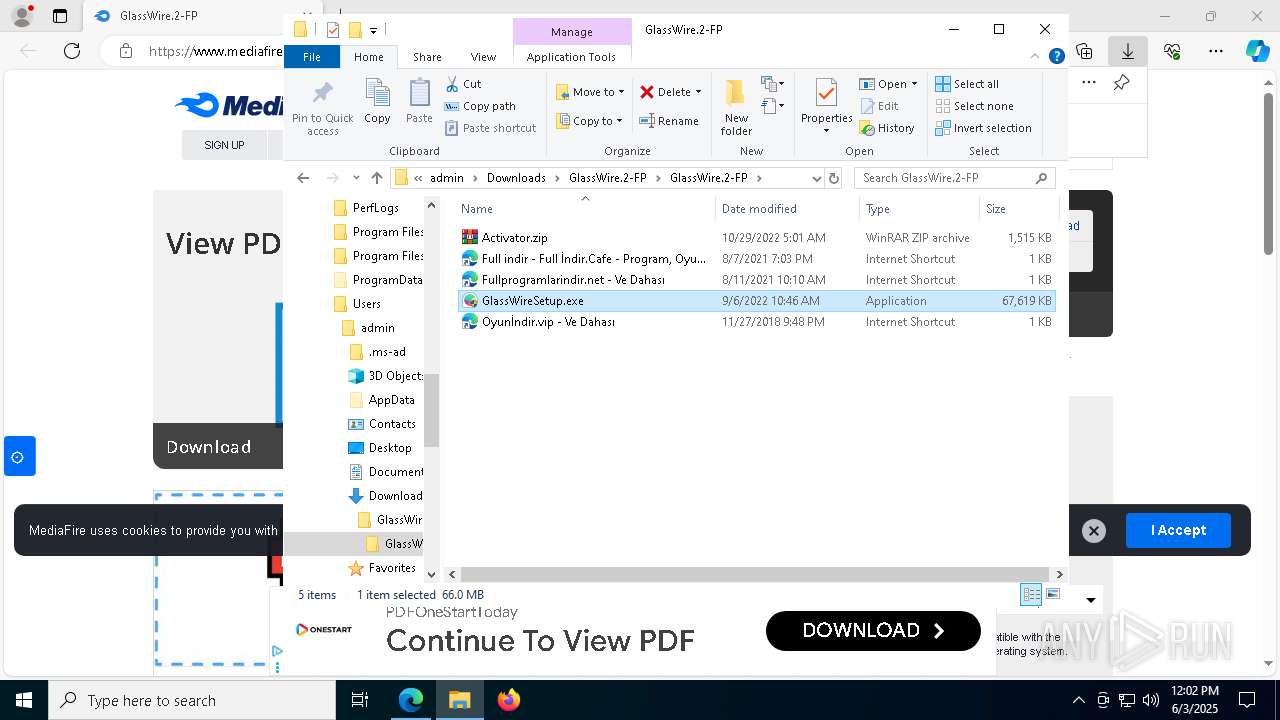Image resolution: width=1280 pixels, height=720 pixels.
Task: Open Application Tools tab
Action: click(x=571, y=57)
